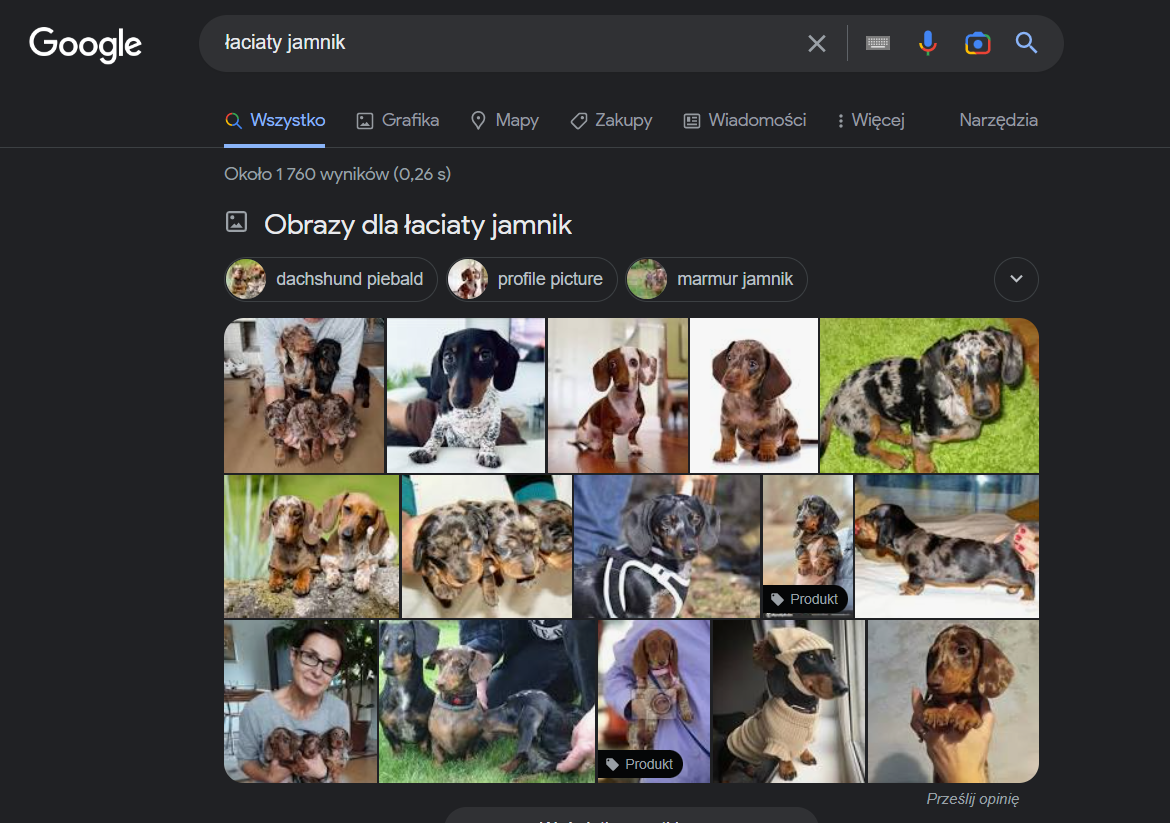Image resolution: width=1170 pixels, height=823 pixels.
Task: Start voice search with the microphone icon
Action: pos(928,43)
